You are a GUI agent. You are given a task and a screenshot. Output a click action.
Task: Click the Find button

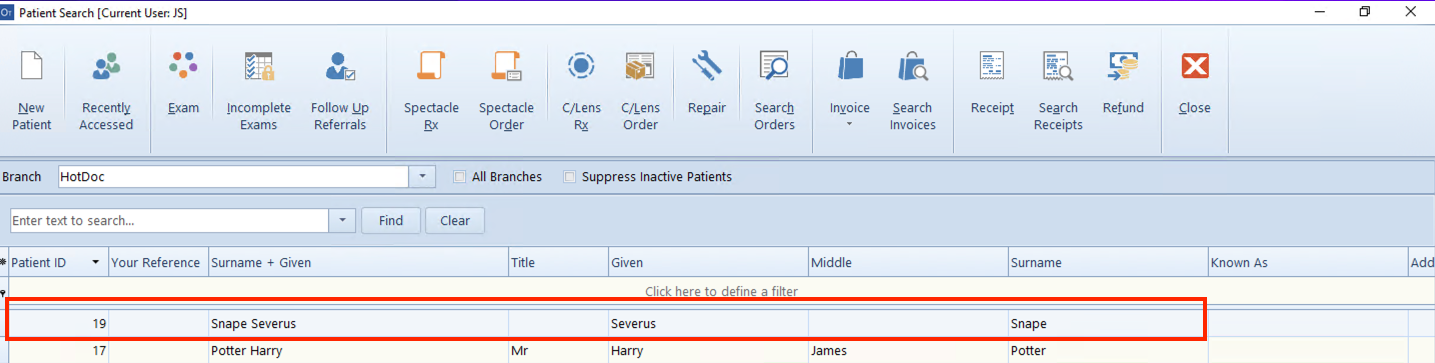[391, 220]
